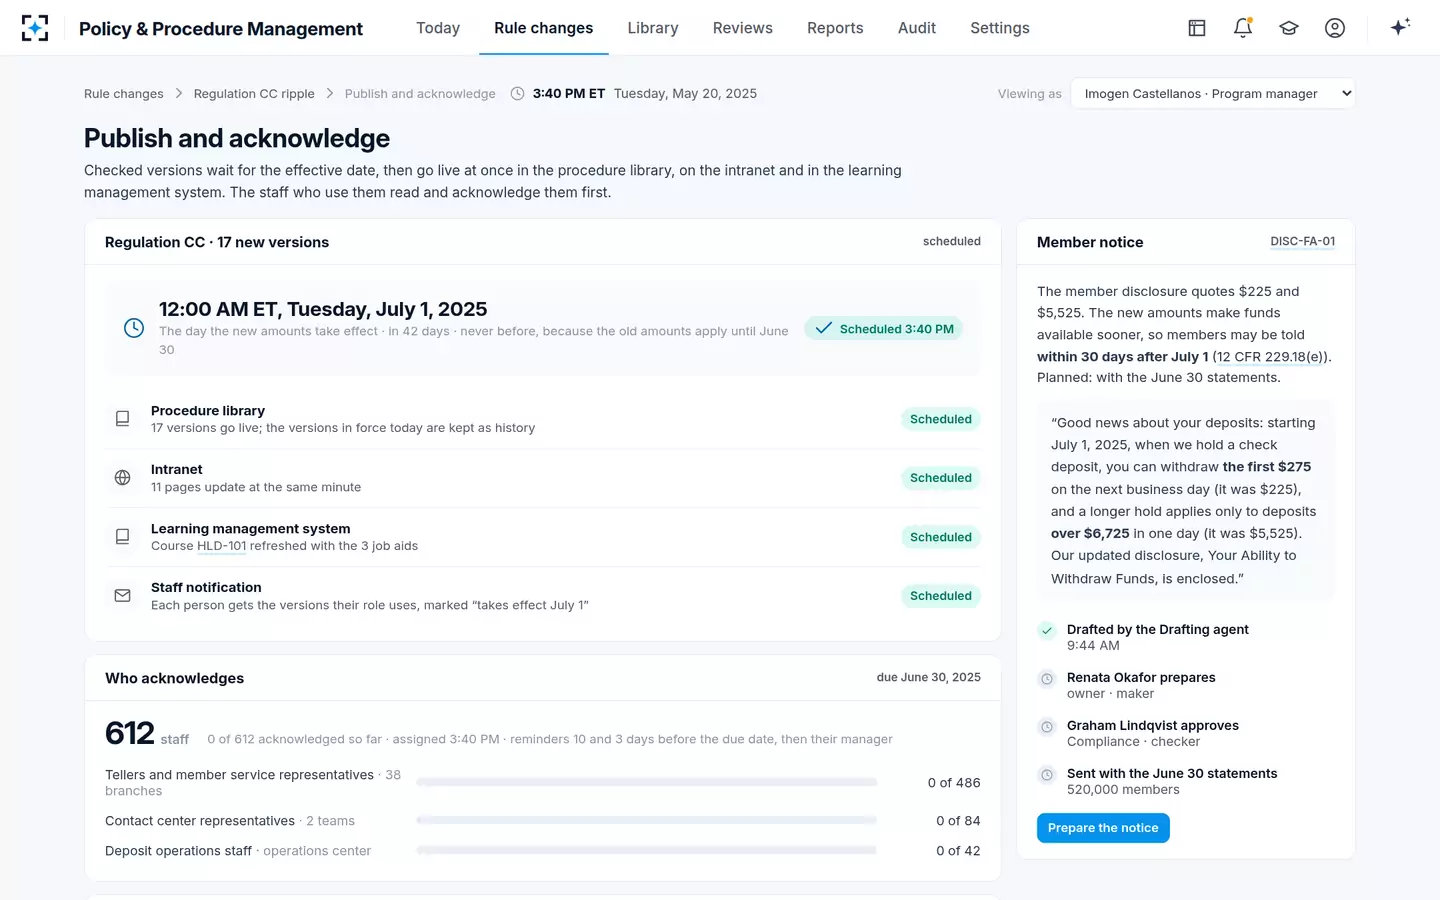Open the user profile icon

(1335, 28)
